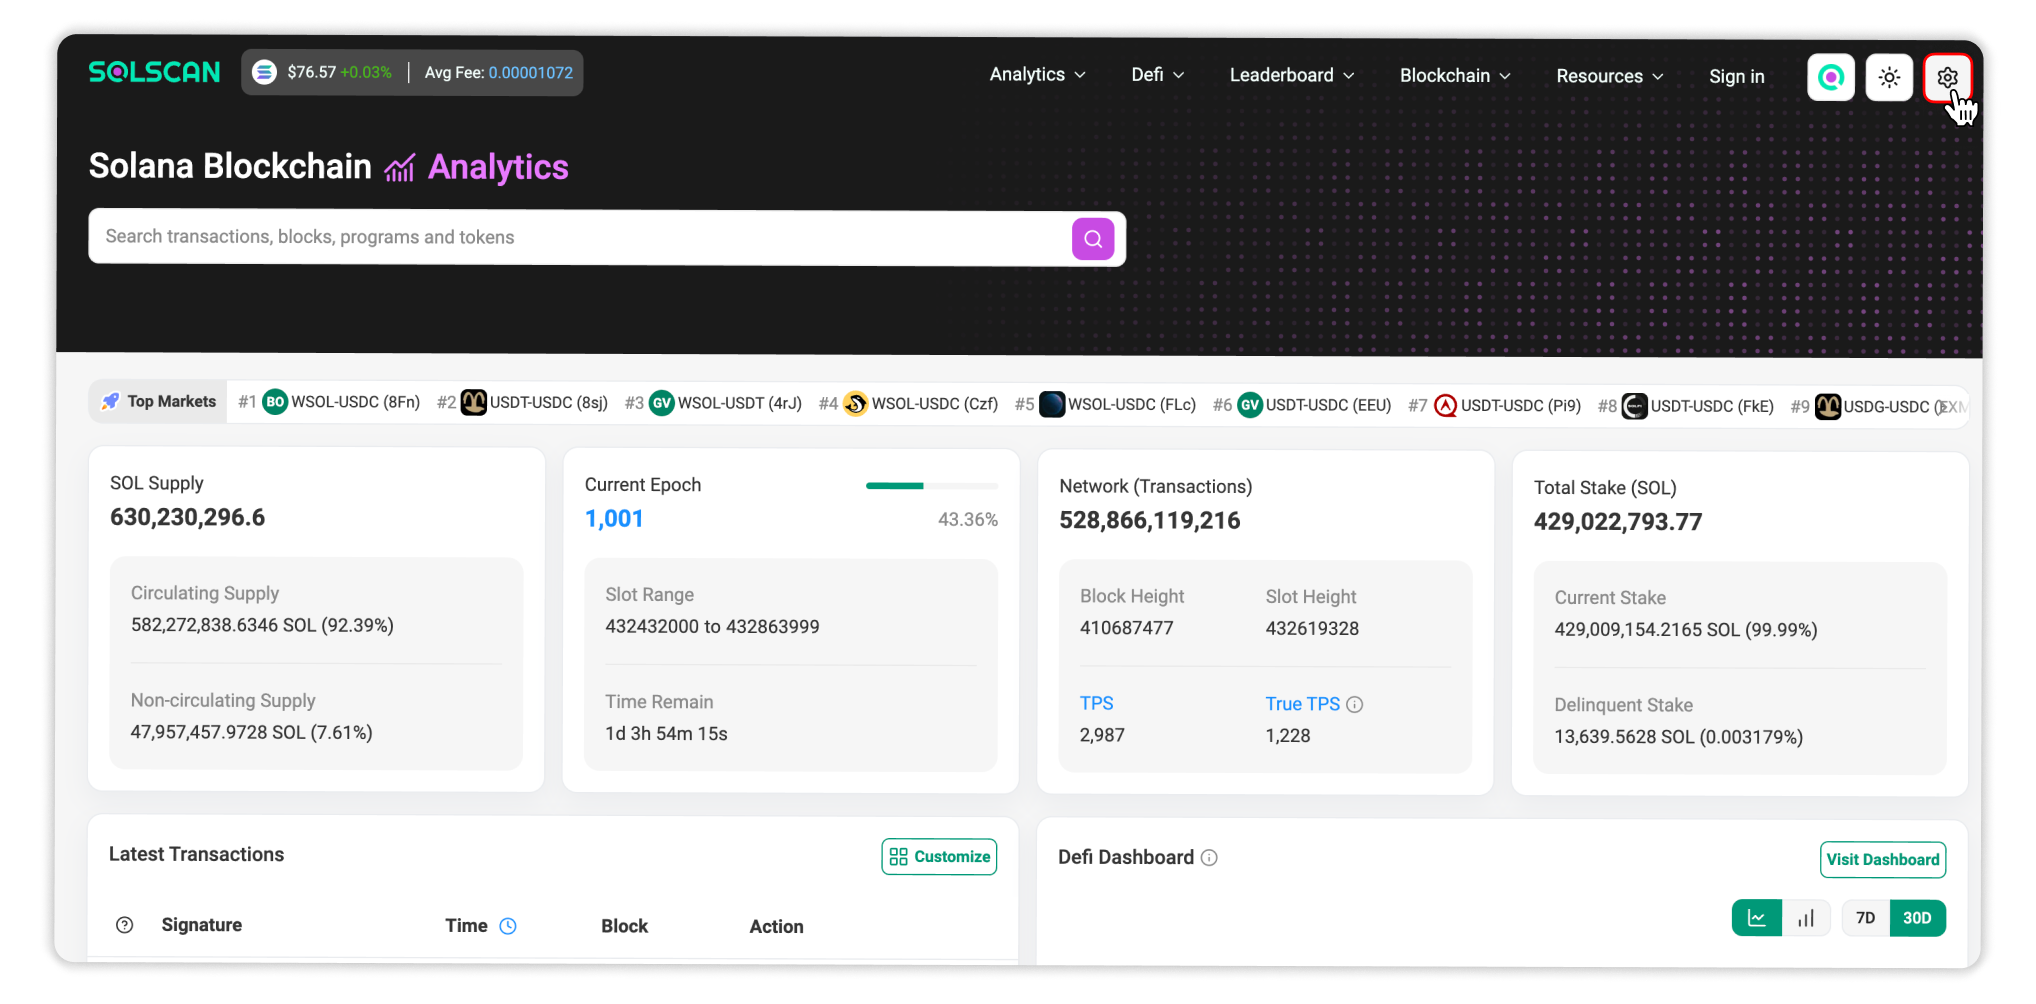2036x1004 pixels.
Task: Open WSOL-USDC (Czf) market link
Action: [x=935, y=404]
